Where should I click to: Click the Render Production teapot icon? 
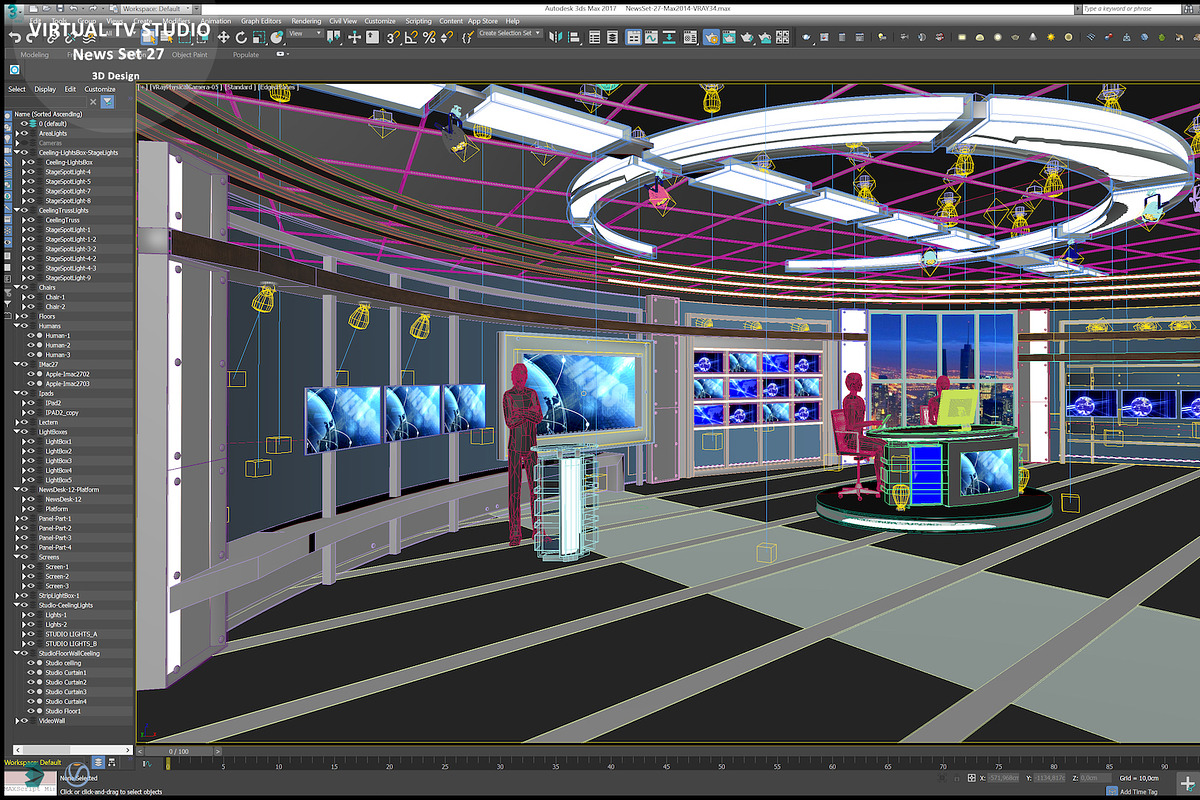click(746, 37)
